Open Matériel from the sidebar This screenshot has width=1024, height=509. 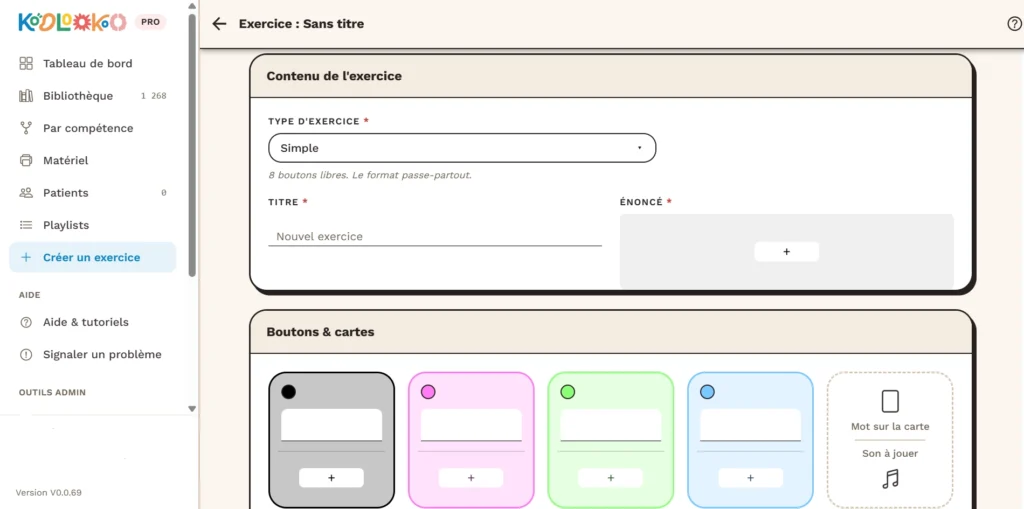93,161
